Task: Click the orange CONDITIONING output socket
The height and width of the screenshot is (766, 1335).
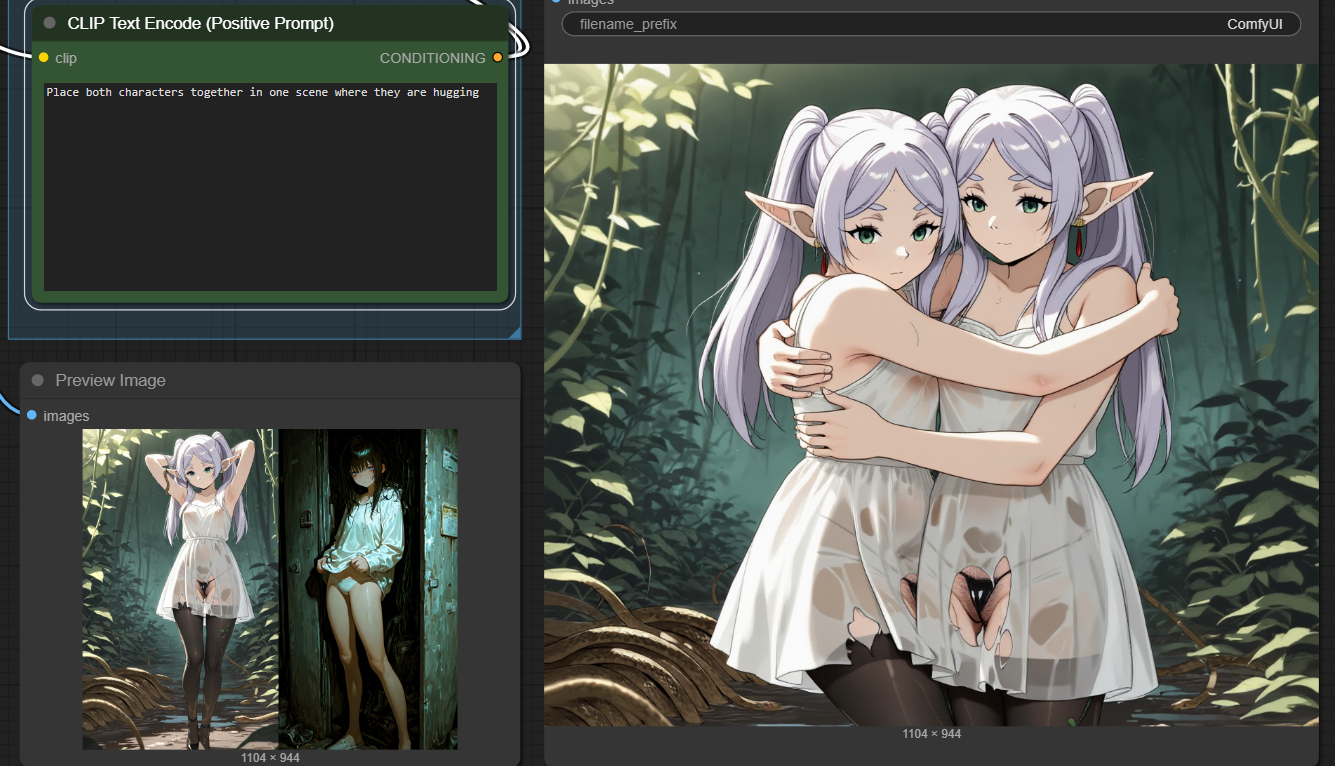Action: [497, 58]
